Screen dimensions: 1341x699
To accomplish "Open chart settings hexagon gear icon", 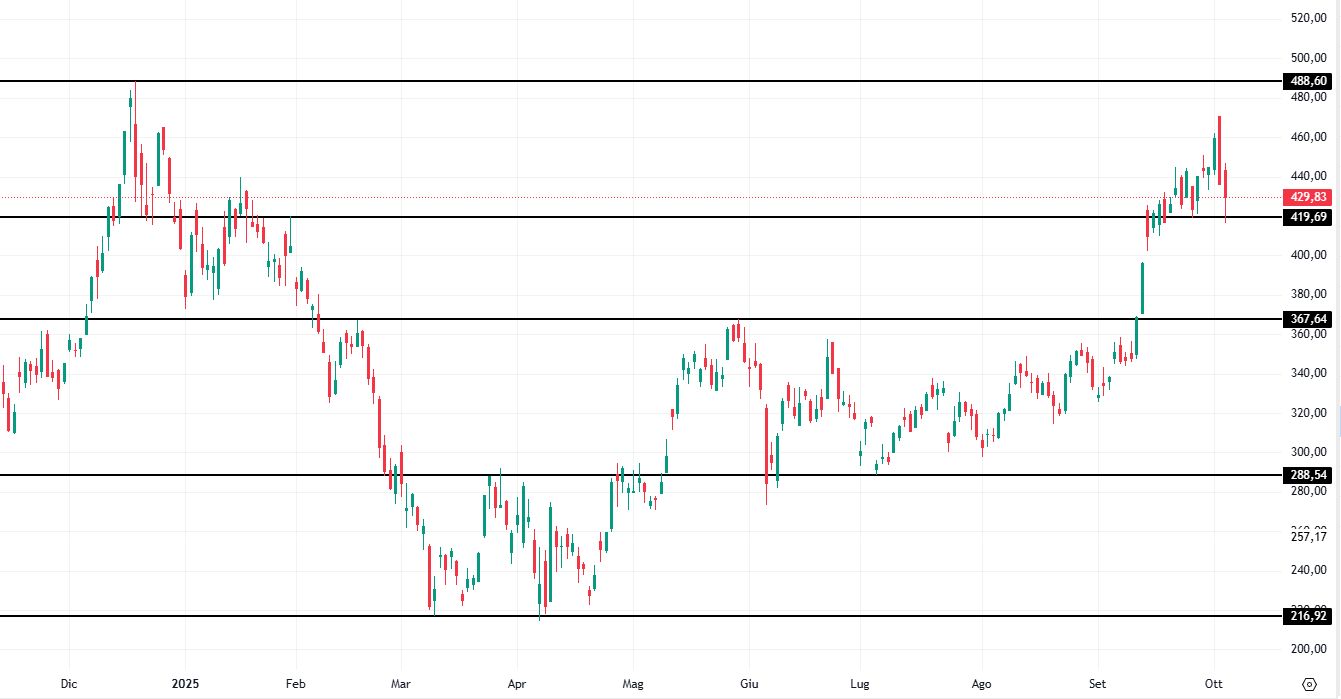I will [x=1309, y=684].
